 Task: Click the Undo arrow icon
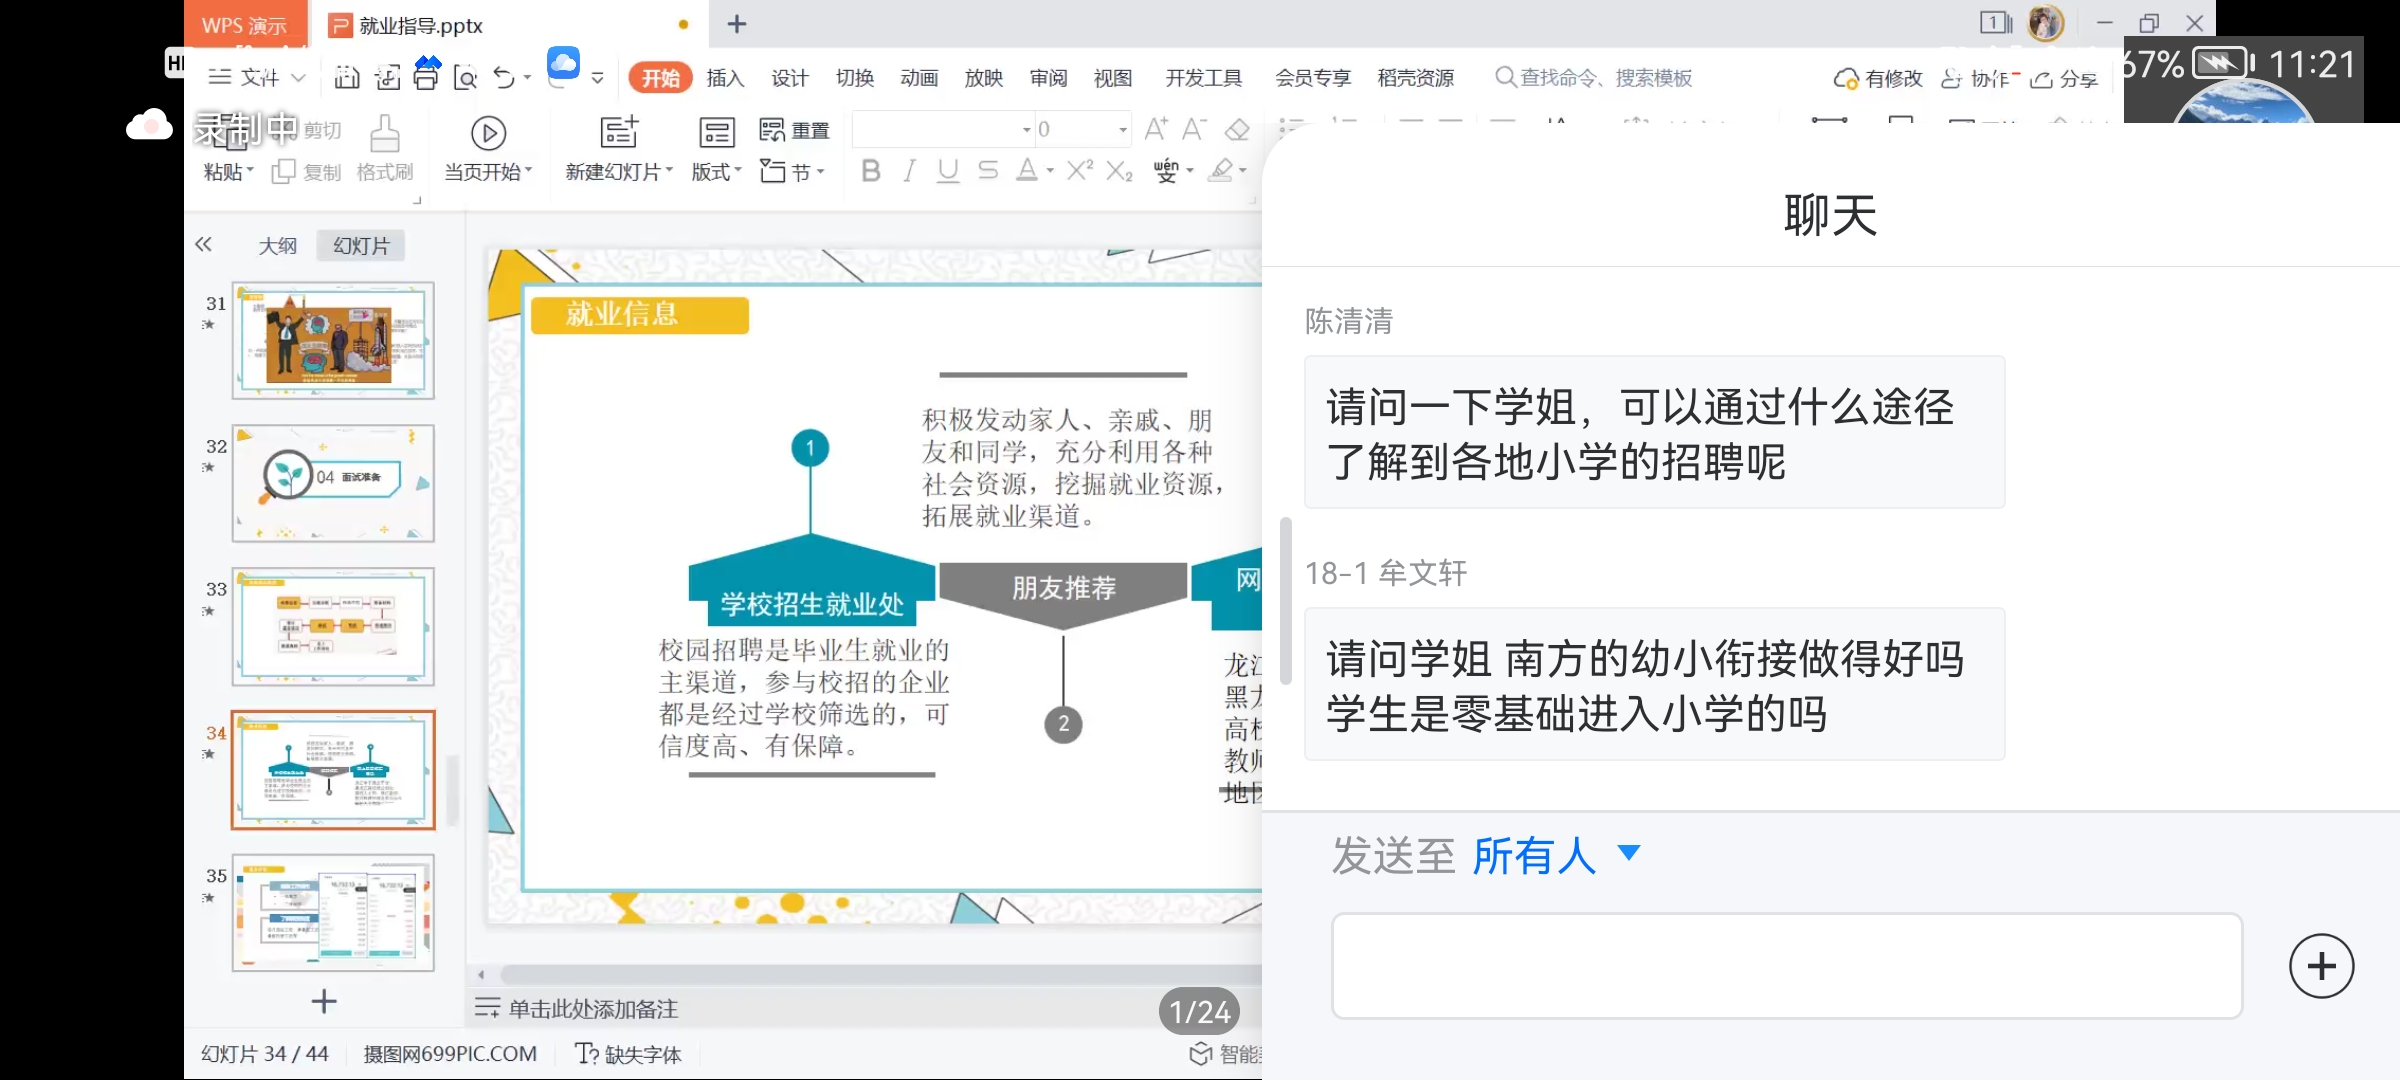click(504, 78)
